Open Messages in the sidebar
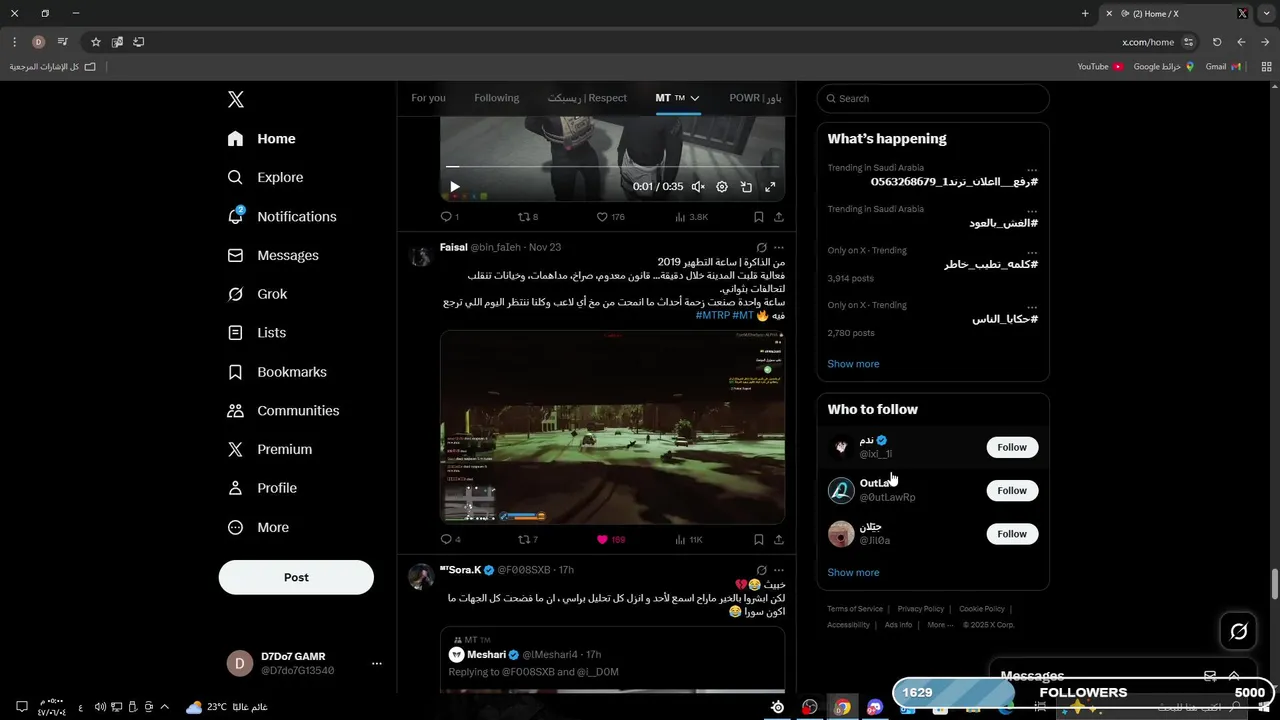Screen dimensions: 1280x720 (273, 255)
